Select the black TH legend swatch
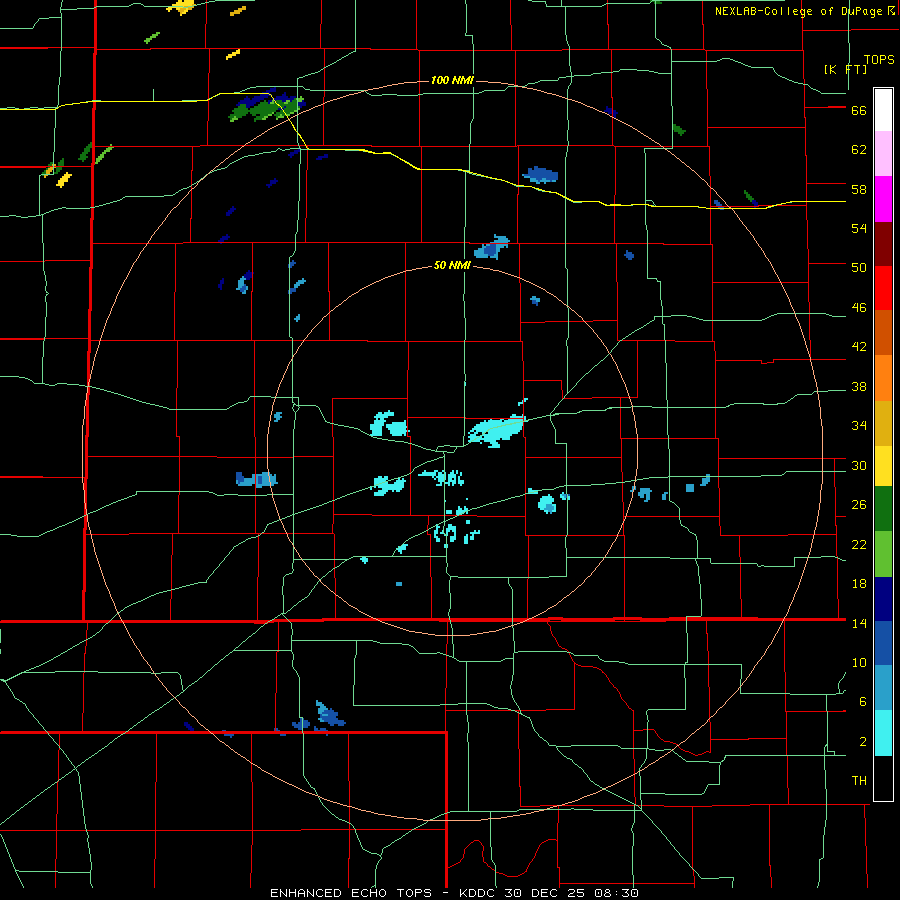 tap(883, 778)
